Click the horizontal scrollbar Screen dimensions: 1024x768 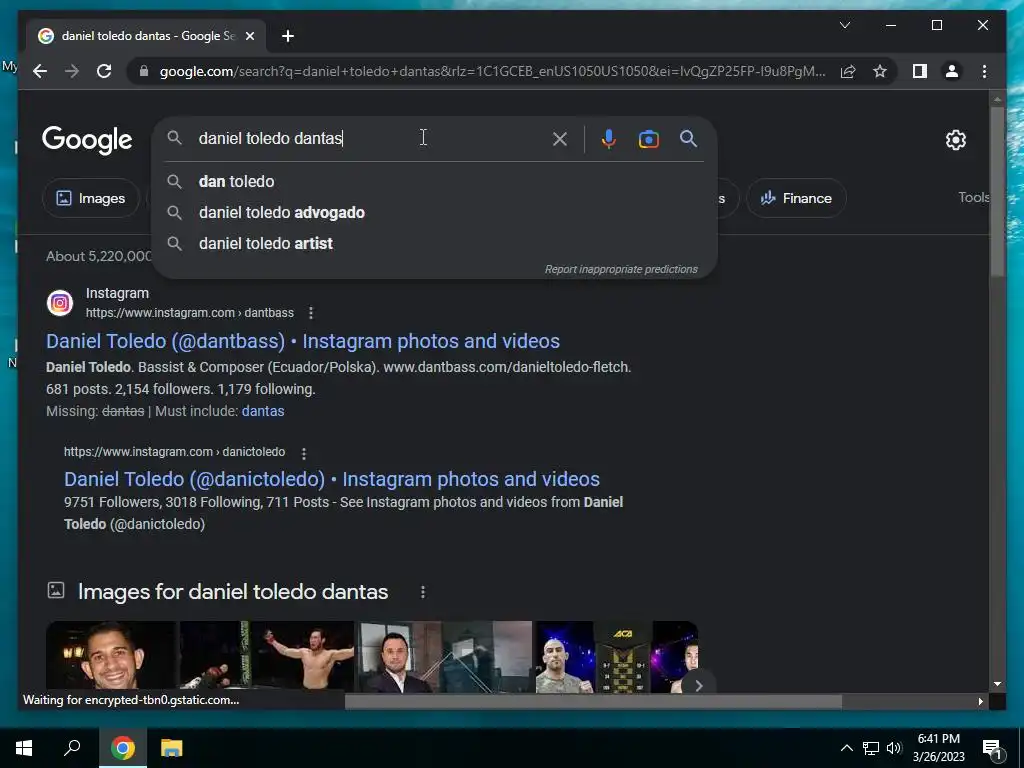click(x=593, y=702)
